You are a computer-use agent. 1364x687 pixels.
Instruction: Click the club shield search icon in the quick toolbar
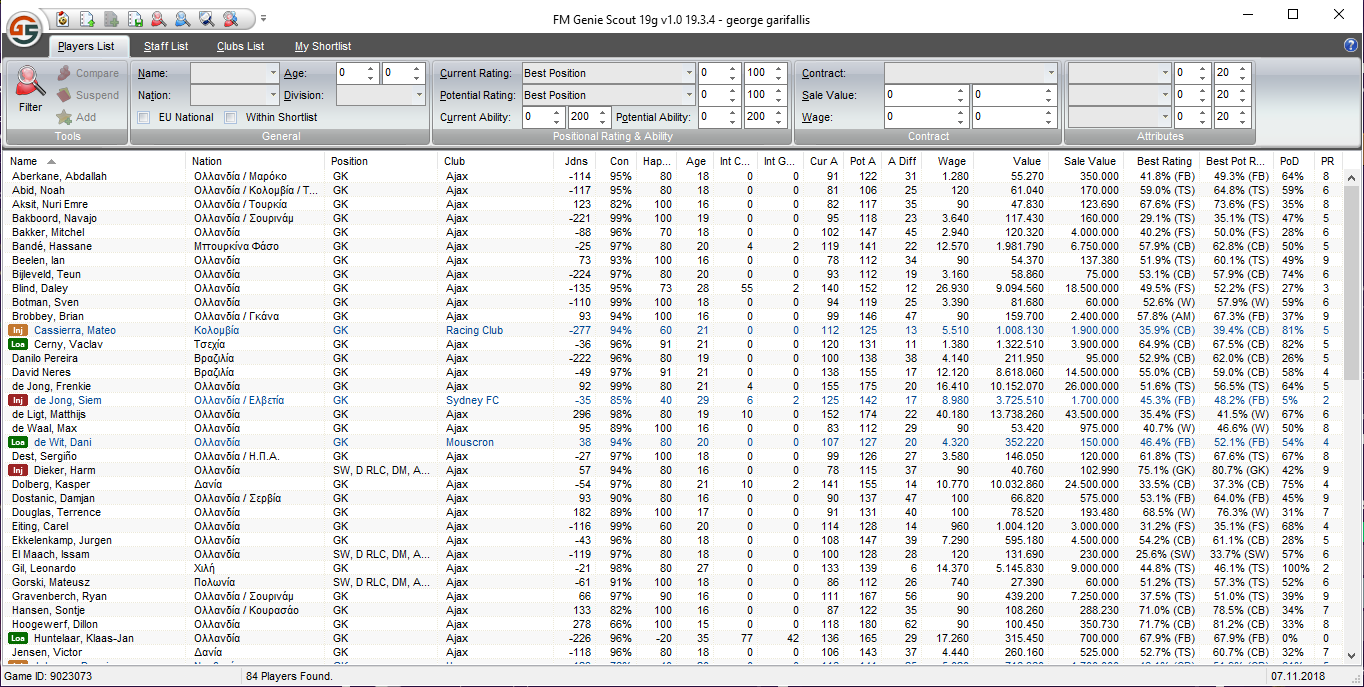(206, 18)
